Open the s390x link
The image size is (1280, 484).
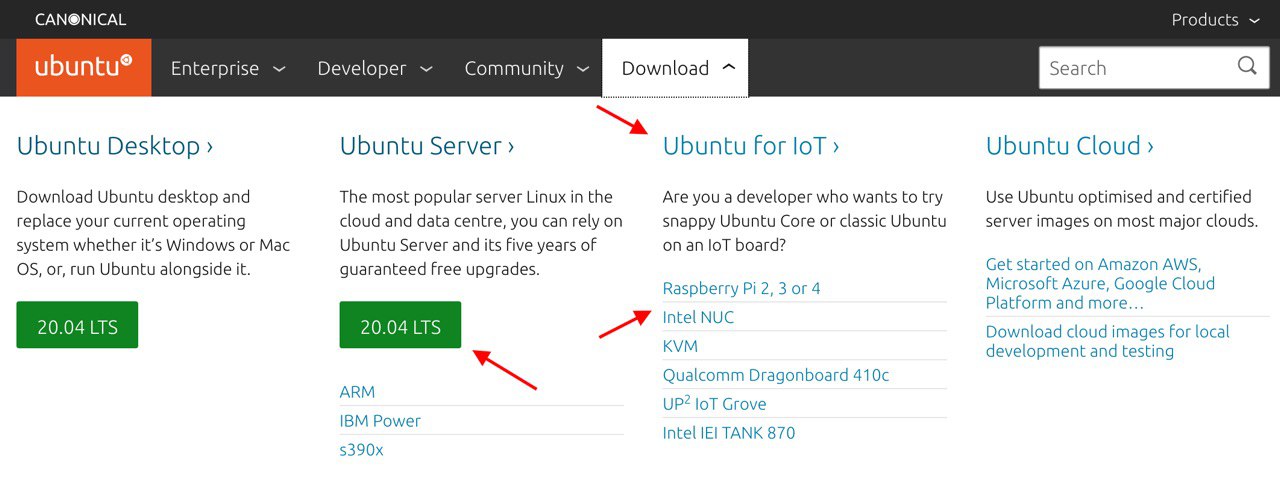click(x=362, y=450)
